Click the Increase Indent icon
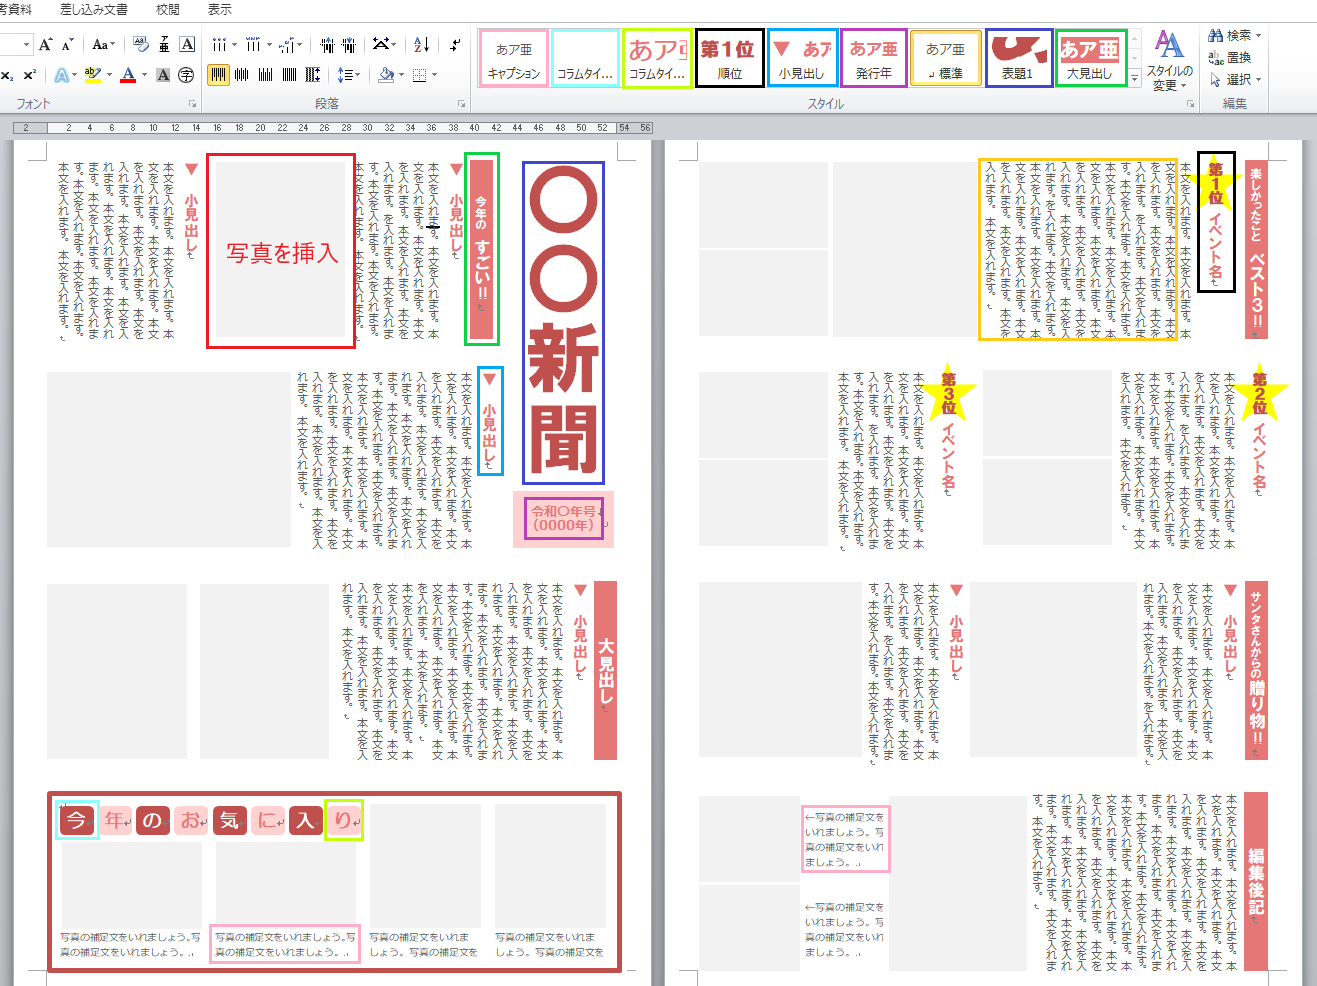Viewport: 1317px width, 986px height. [349, 45]
